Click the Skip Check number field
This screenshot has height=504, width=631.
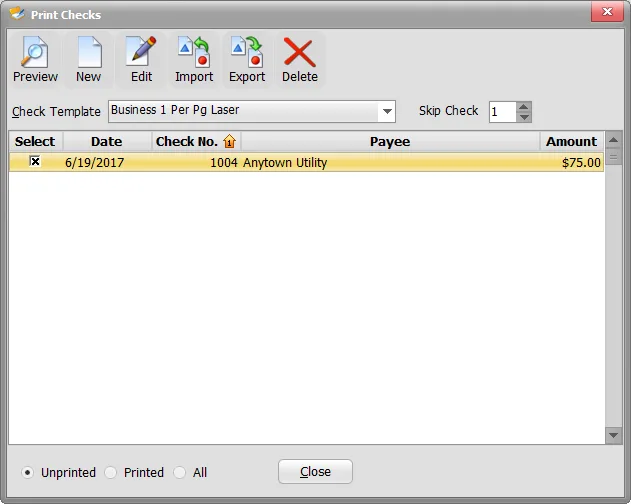pos(502,112)
